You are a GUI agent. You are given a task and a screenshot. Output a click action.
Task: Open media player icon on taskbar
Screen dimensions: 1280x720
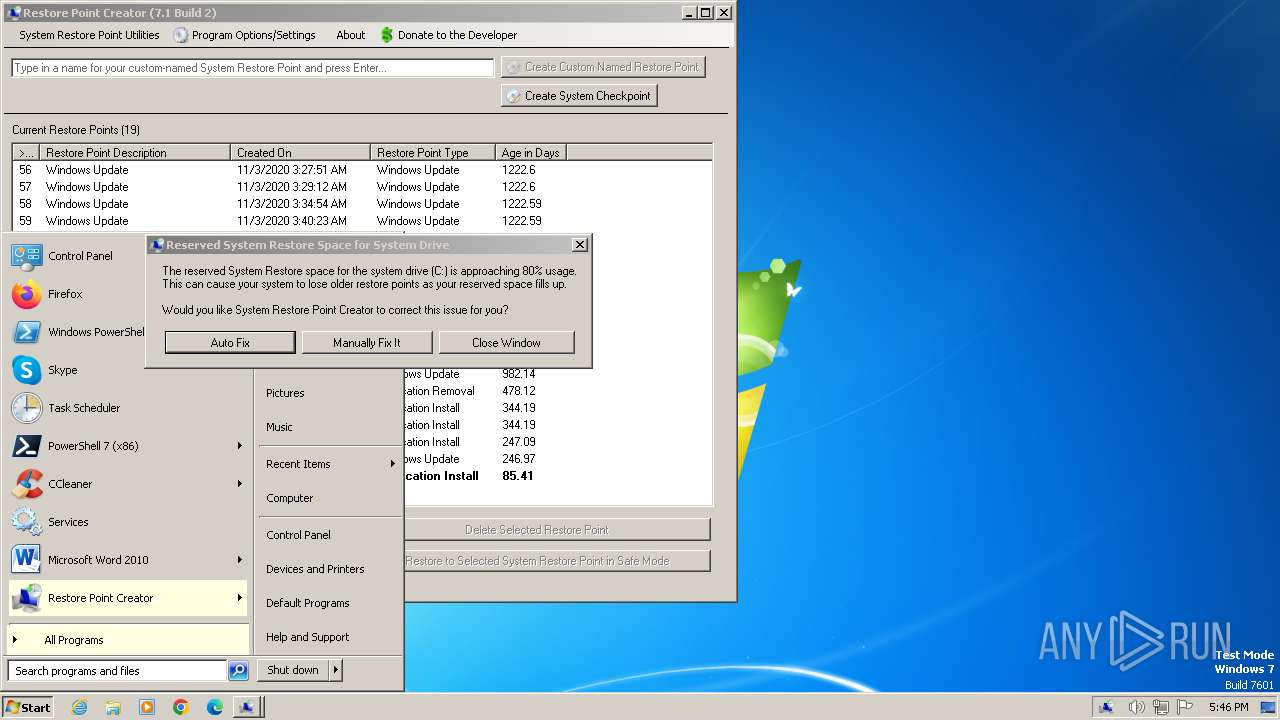tap(147, 707)
